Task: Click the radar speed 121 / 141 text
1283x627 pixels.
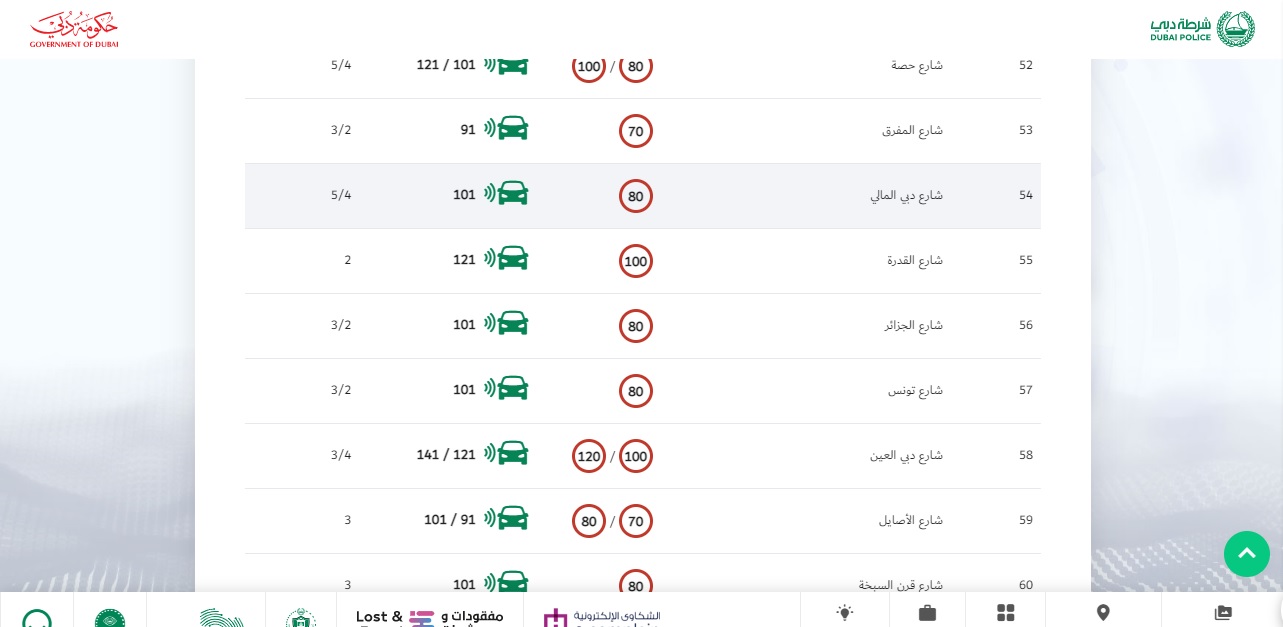Action: click(446, 455)
